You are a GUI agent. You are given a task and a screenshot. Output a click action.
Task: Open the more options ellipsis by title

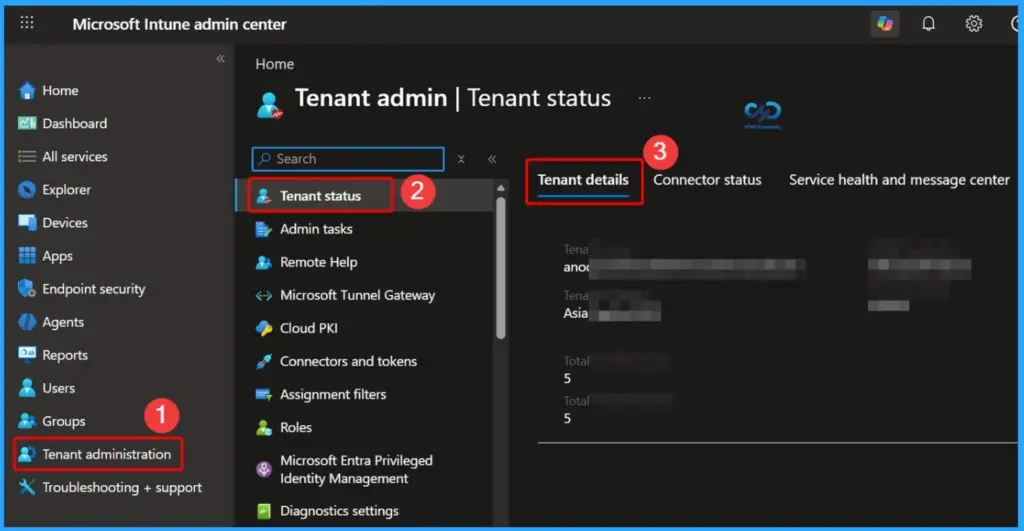pyautogui.click(x=645, y=98)
